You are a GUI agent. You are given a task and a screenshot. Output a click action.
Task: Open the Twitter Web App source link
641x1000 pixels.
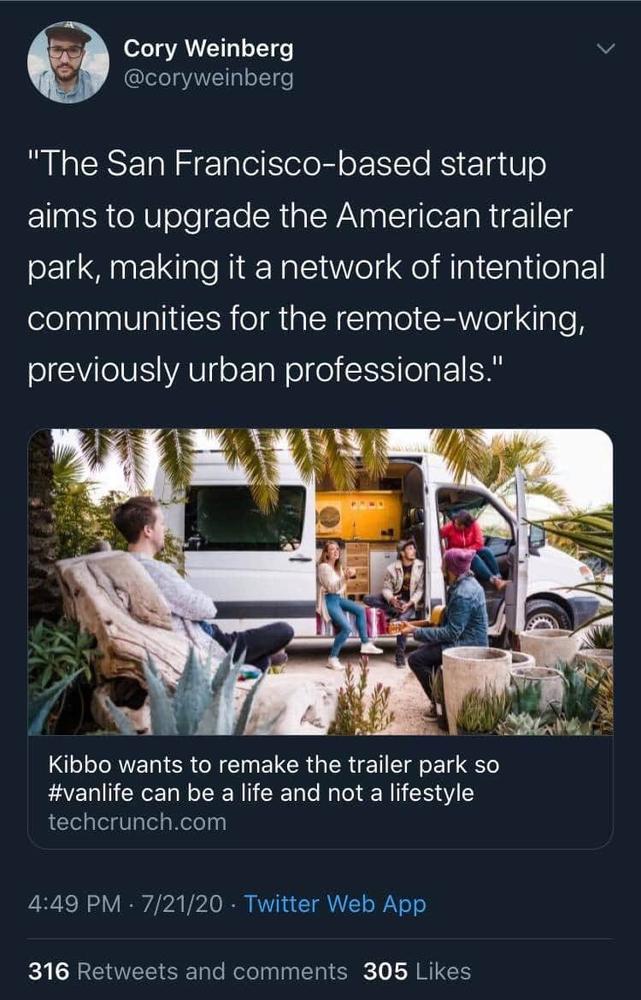tap(335, 904)
